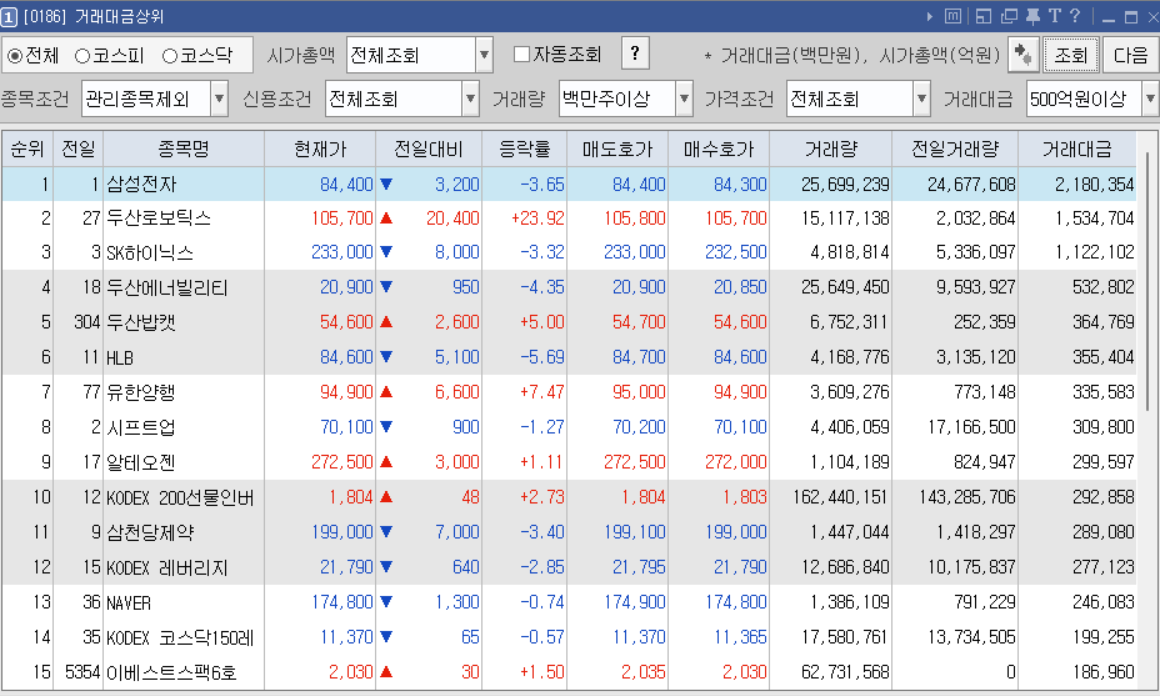Select the KODEX 코스닥150레 row name
Screen dimensions: 1160x696
click(x=180, y=638)
